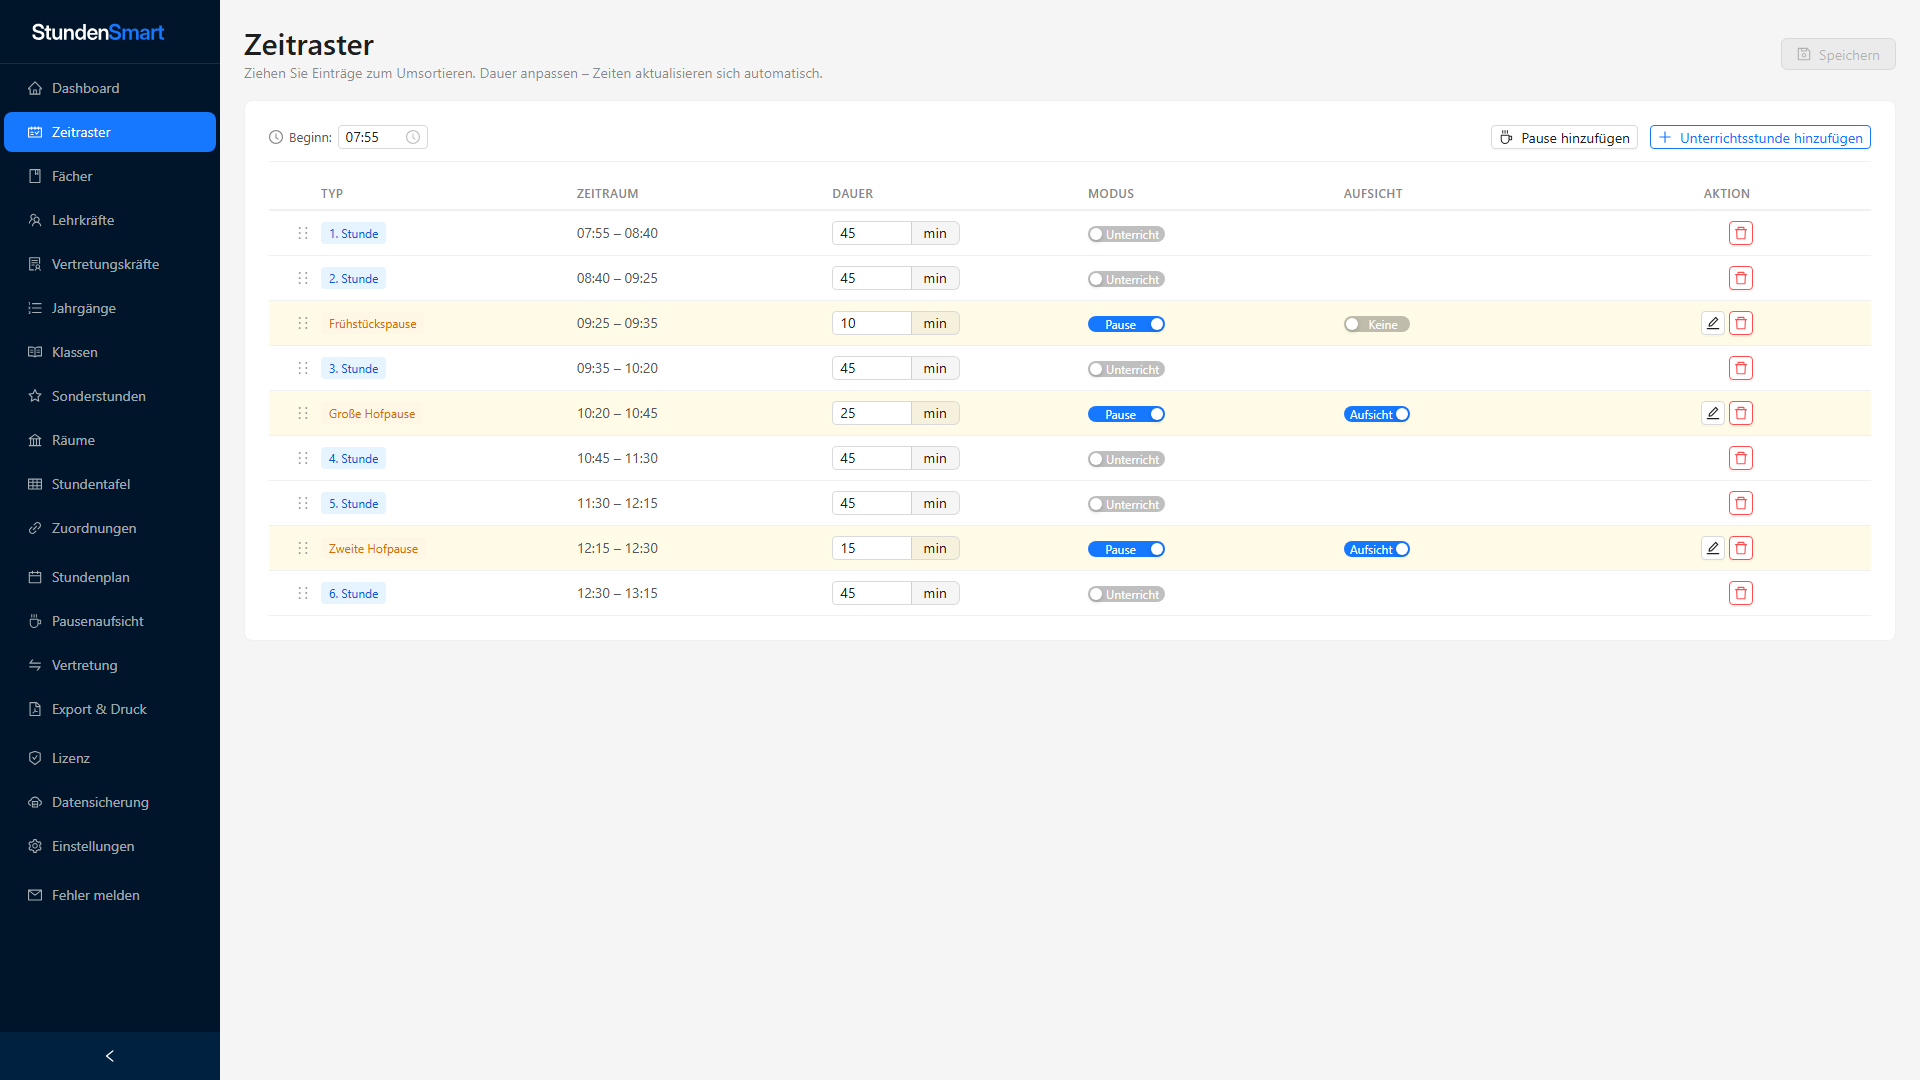
Task: Click duration field of Frühstückspause
Action: tap(871, 323)
